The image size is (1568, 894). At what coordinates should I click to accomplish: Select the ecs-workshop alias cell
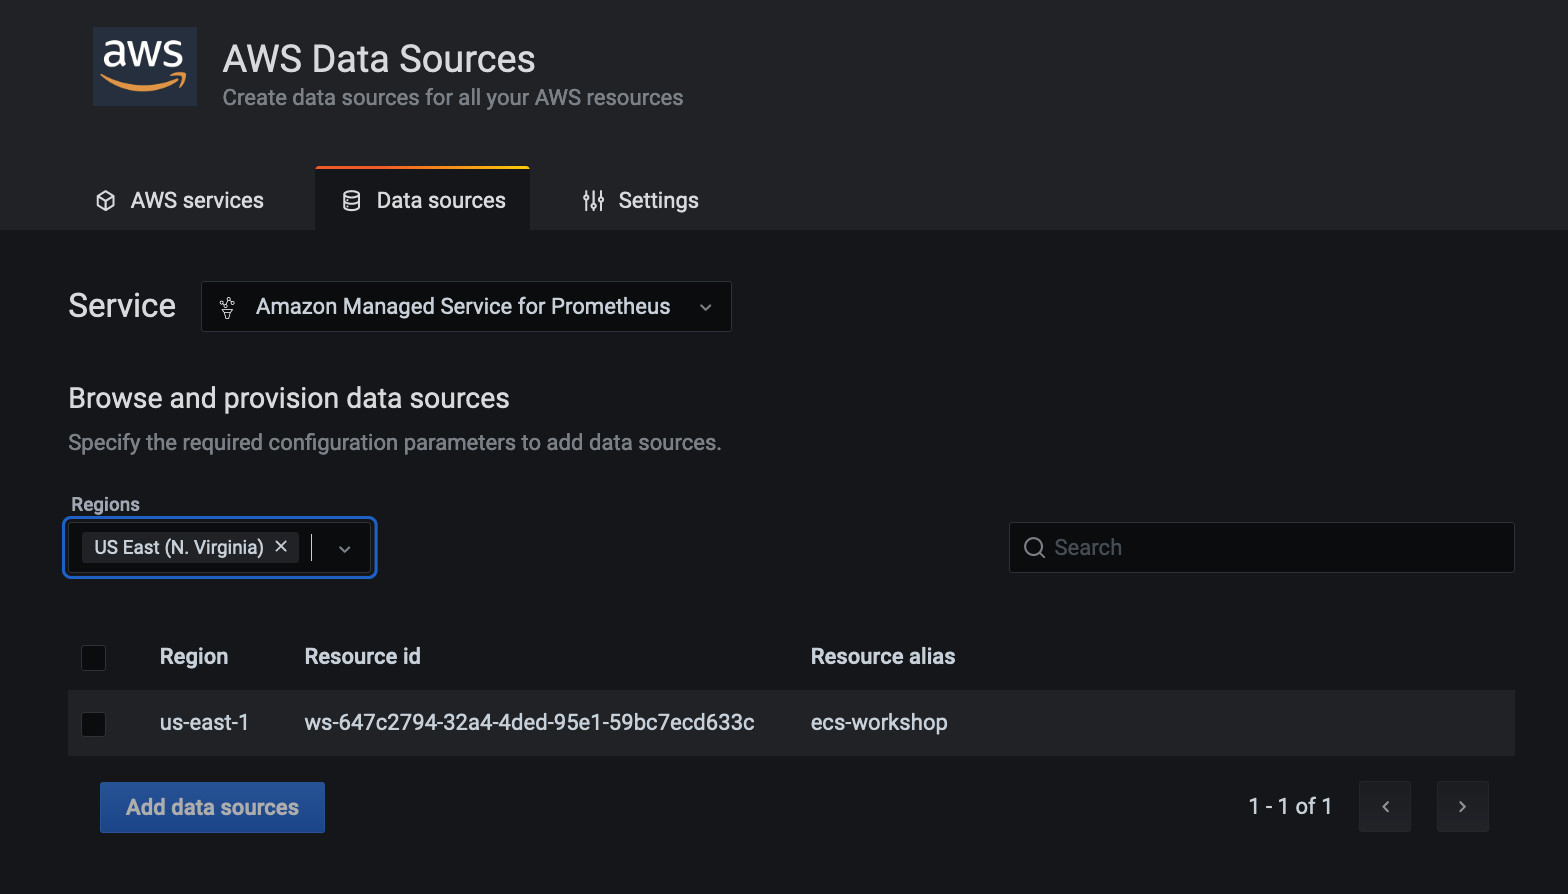pos(879,722)
